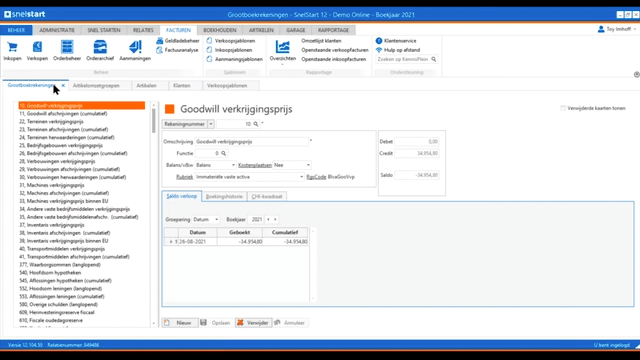640x360 pixels.
Task: Click the orange color square beside title
Action: (169, 109)
